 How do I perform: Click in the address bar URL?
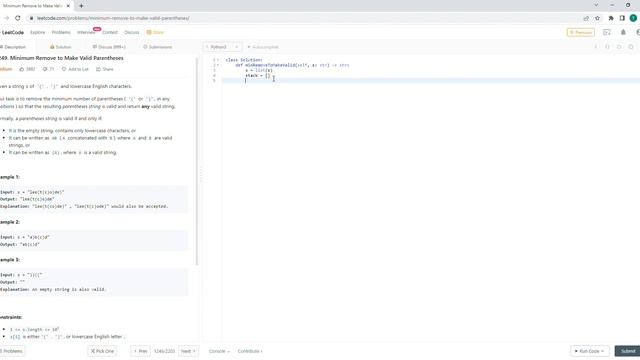[113, 18]
